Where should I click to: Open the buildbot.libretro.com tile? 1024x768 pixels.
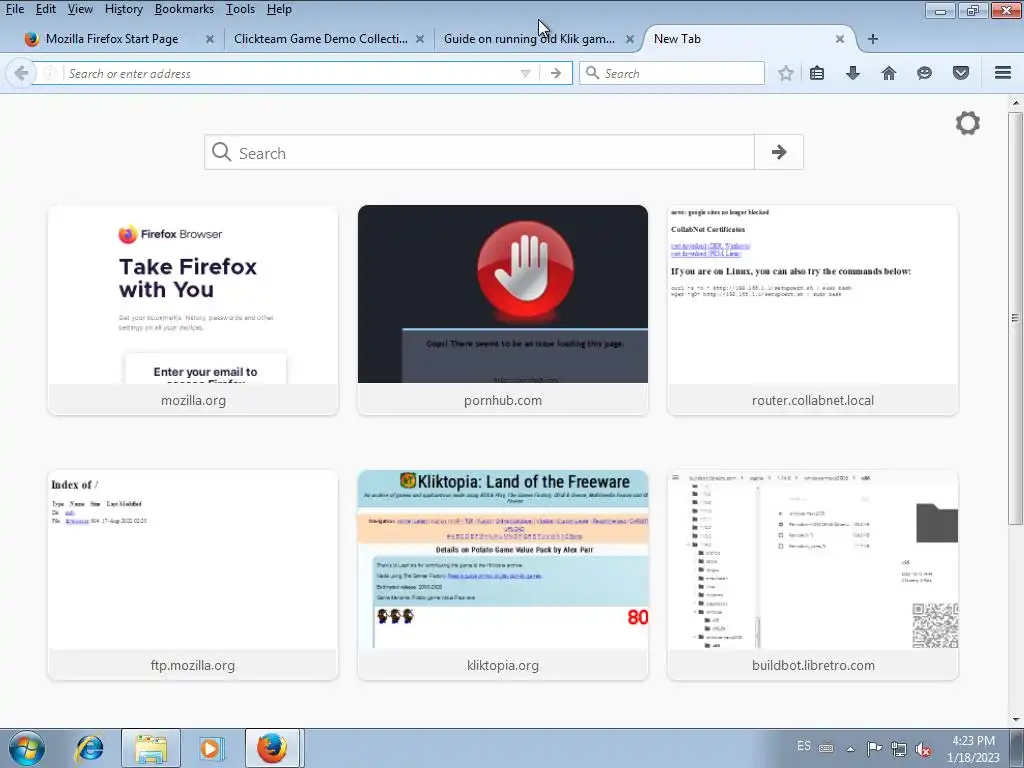click(x=813, y=575)
